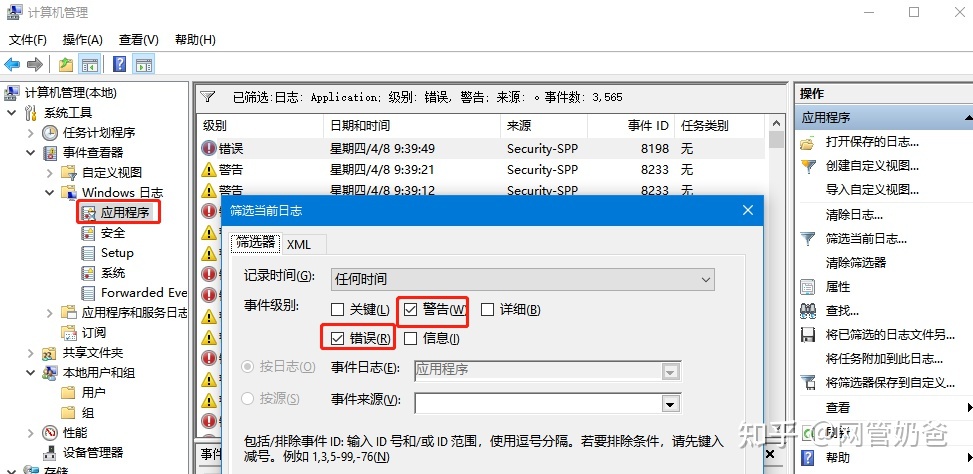Click the Performance monitor icon in tree

pyautogui.click(x=50, y=432)
